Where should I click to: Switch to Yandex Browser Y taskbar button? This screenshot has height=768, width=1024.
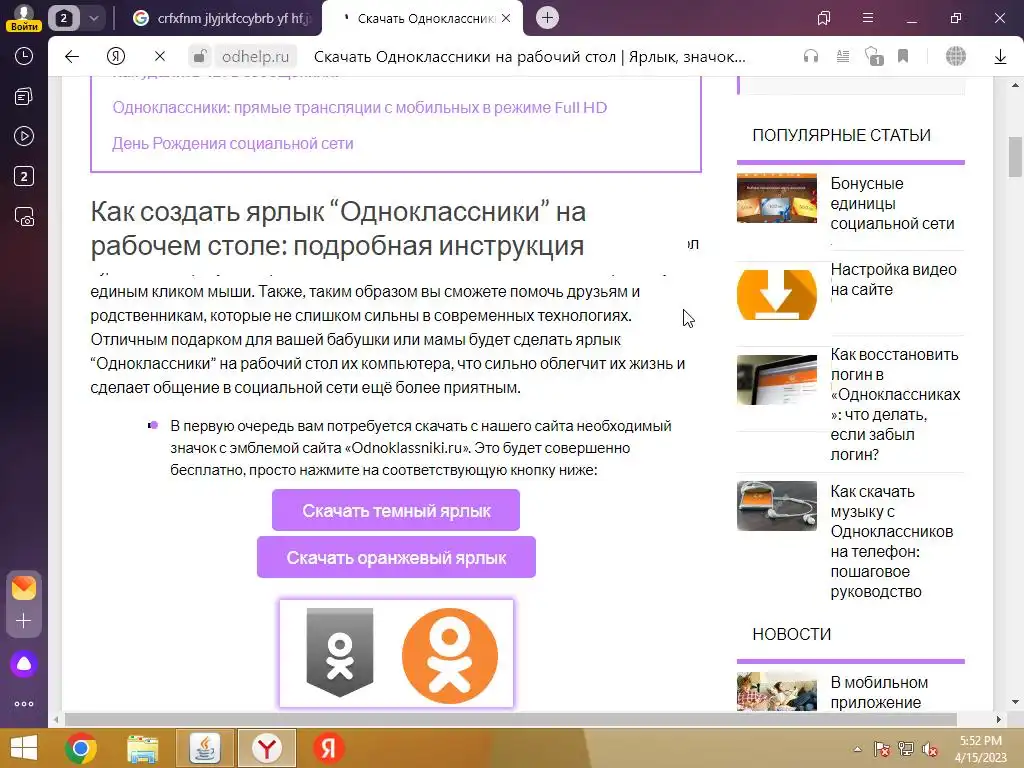pos(266,748)
